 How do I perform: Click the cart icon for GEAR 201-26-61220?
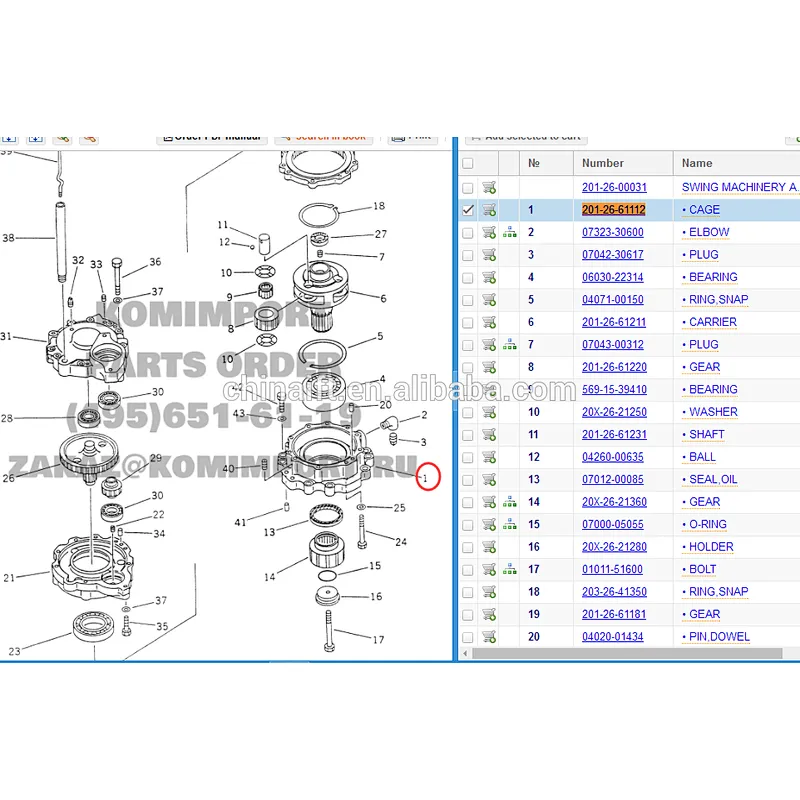point(489,367)
